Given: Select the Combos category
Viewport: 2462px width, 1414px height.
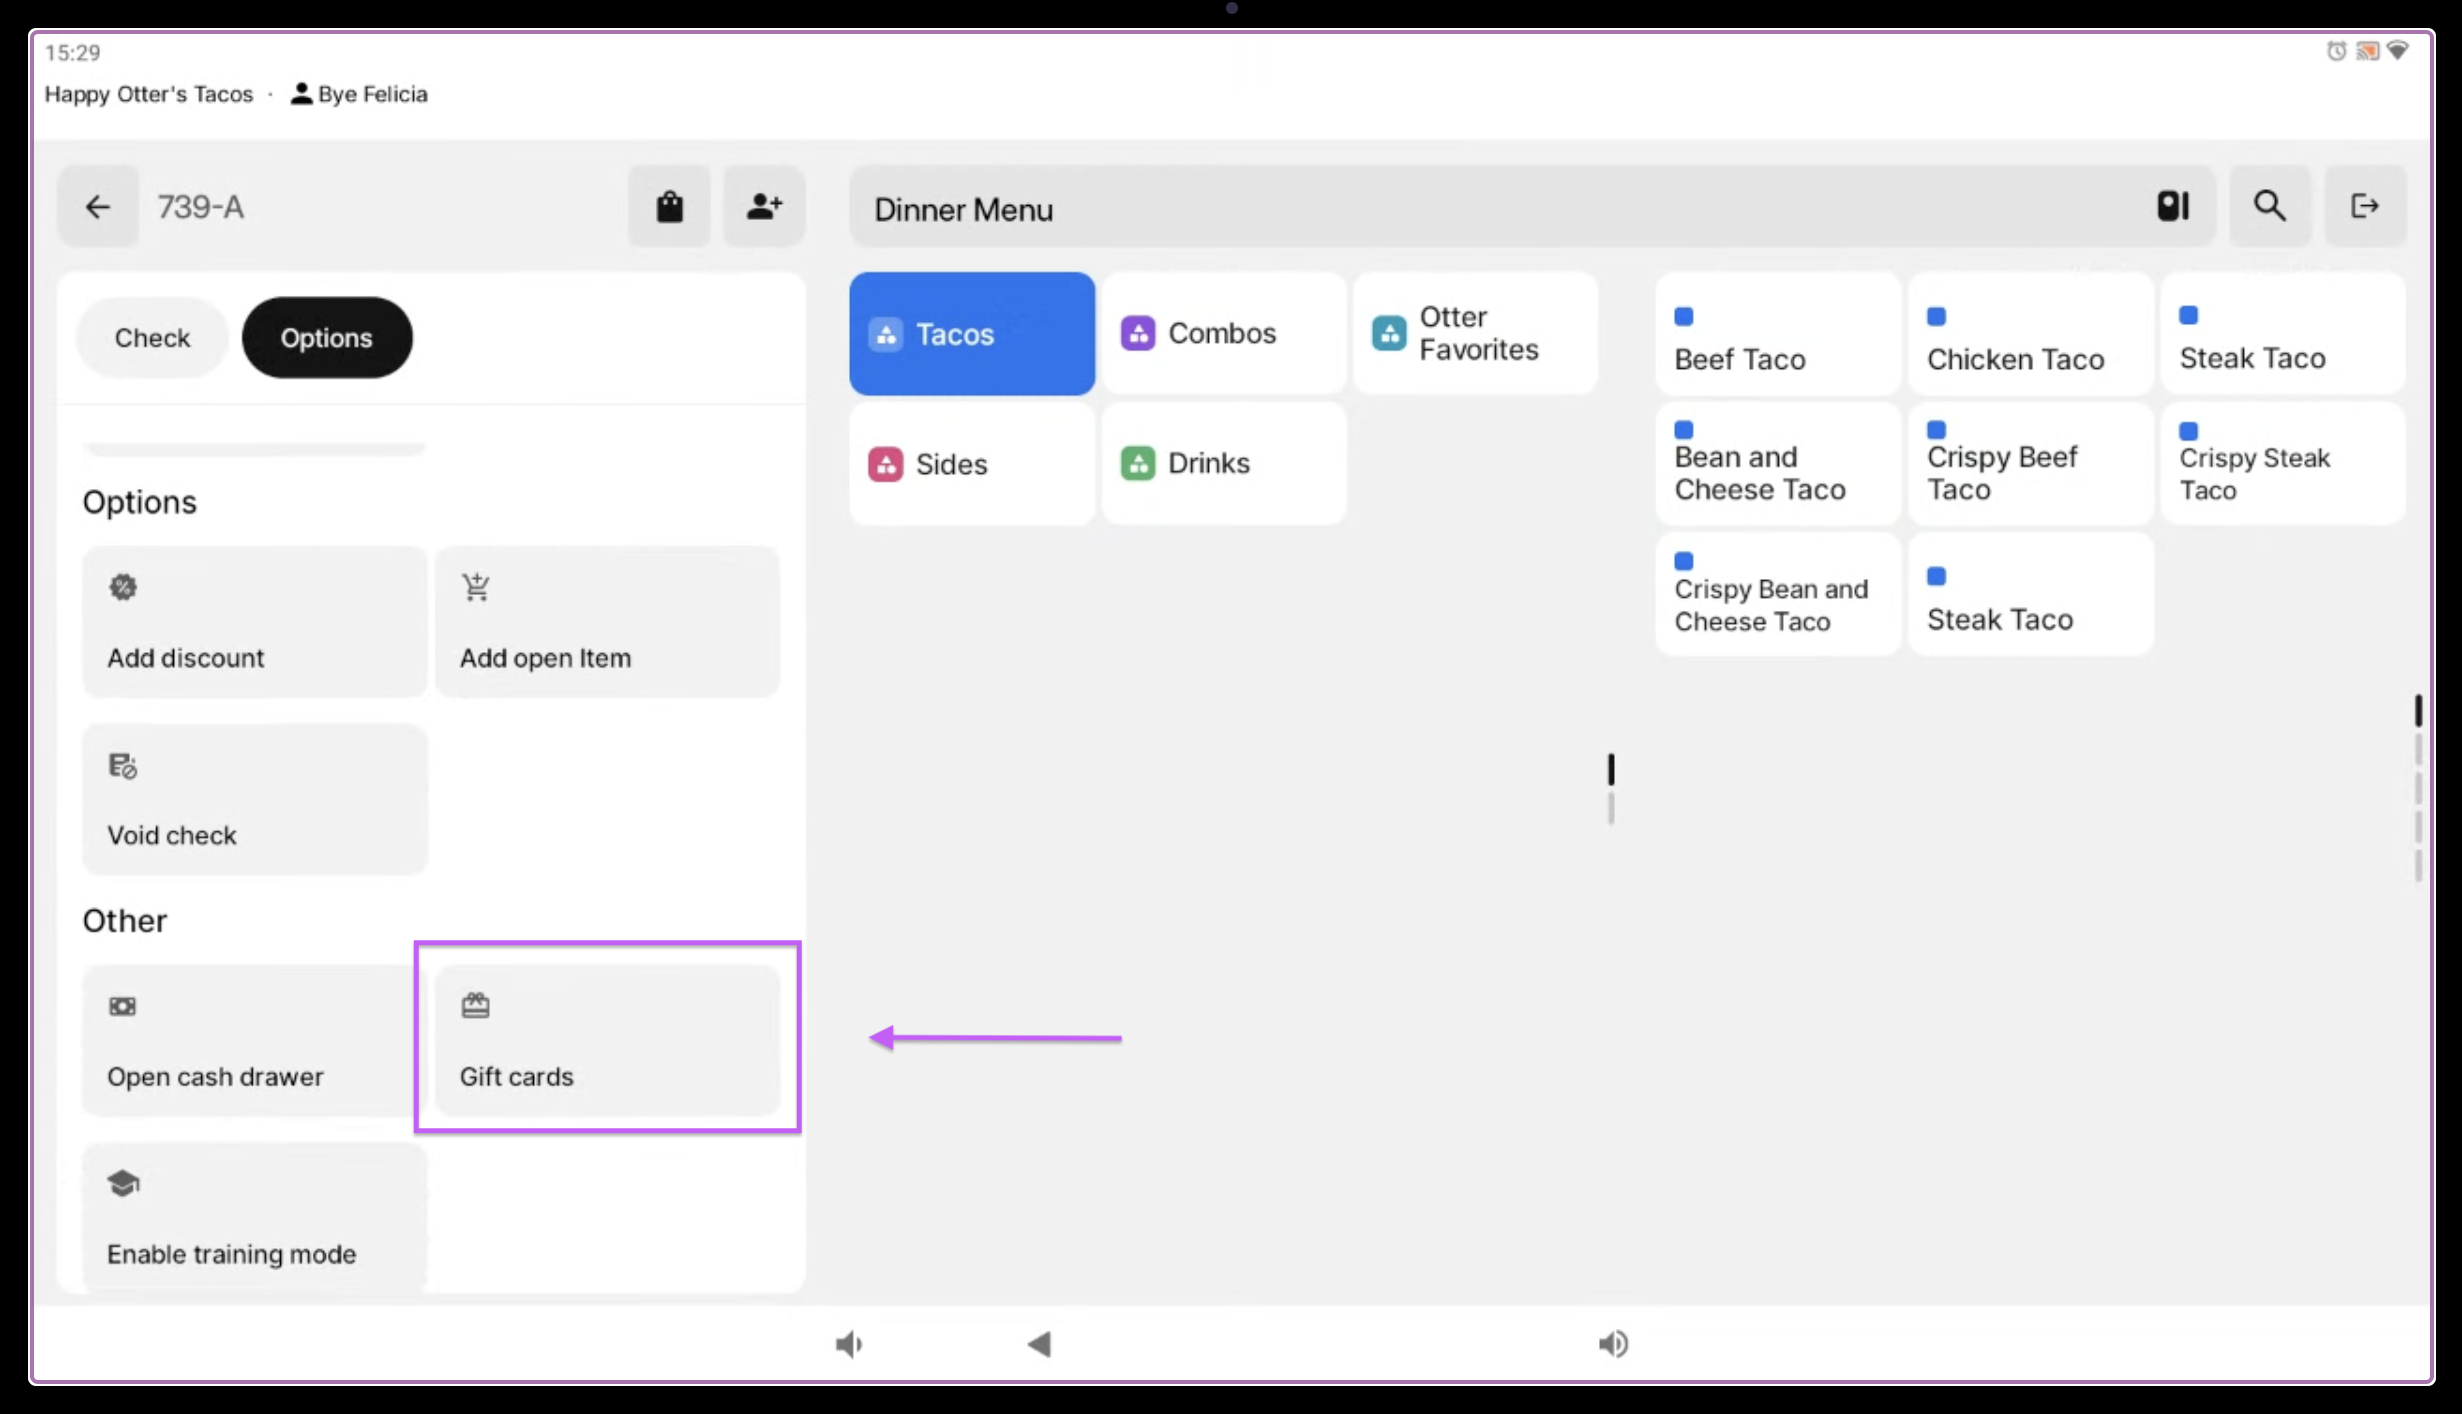Looking at the screenshot, I should pos(1223,333).
